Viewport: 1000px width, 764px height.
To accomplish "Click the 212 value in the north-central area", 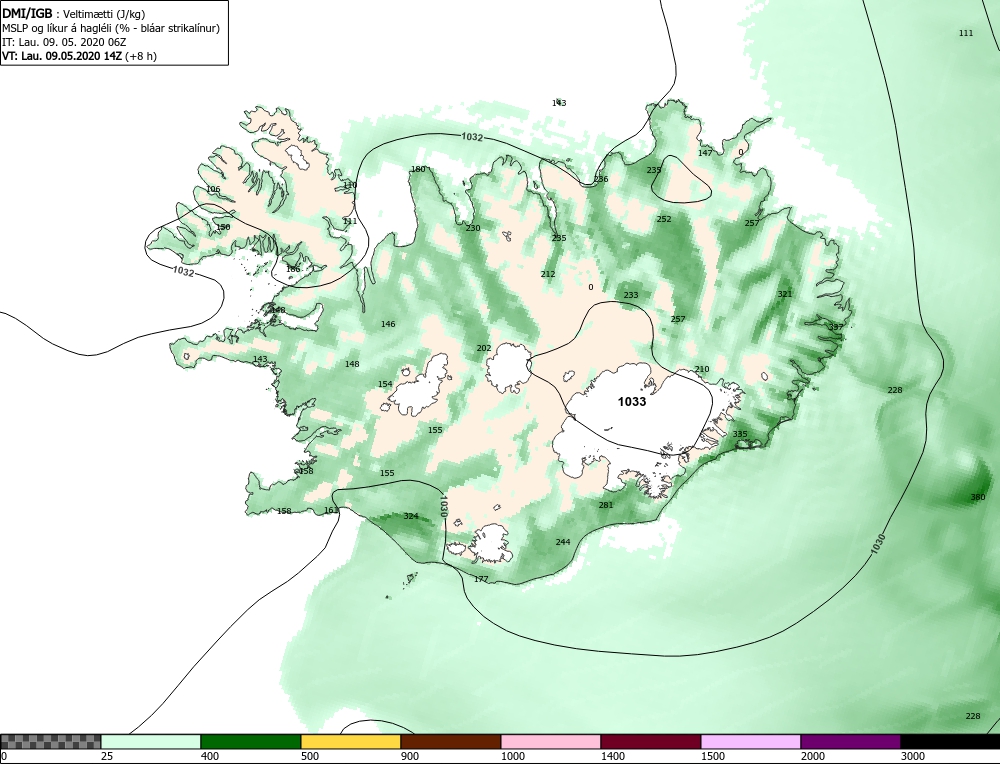I will (548, 274).
